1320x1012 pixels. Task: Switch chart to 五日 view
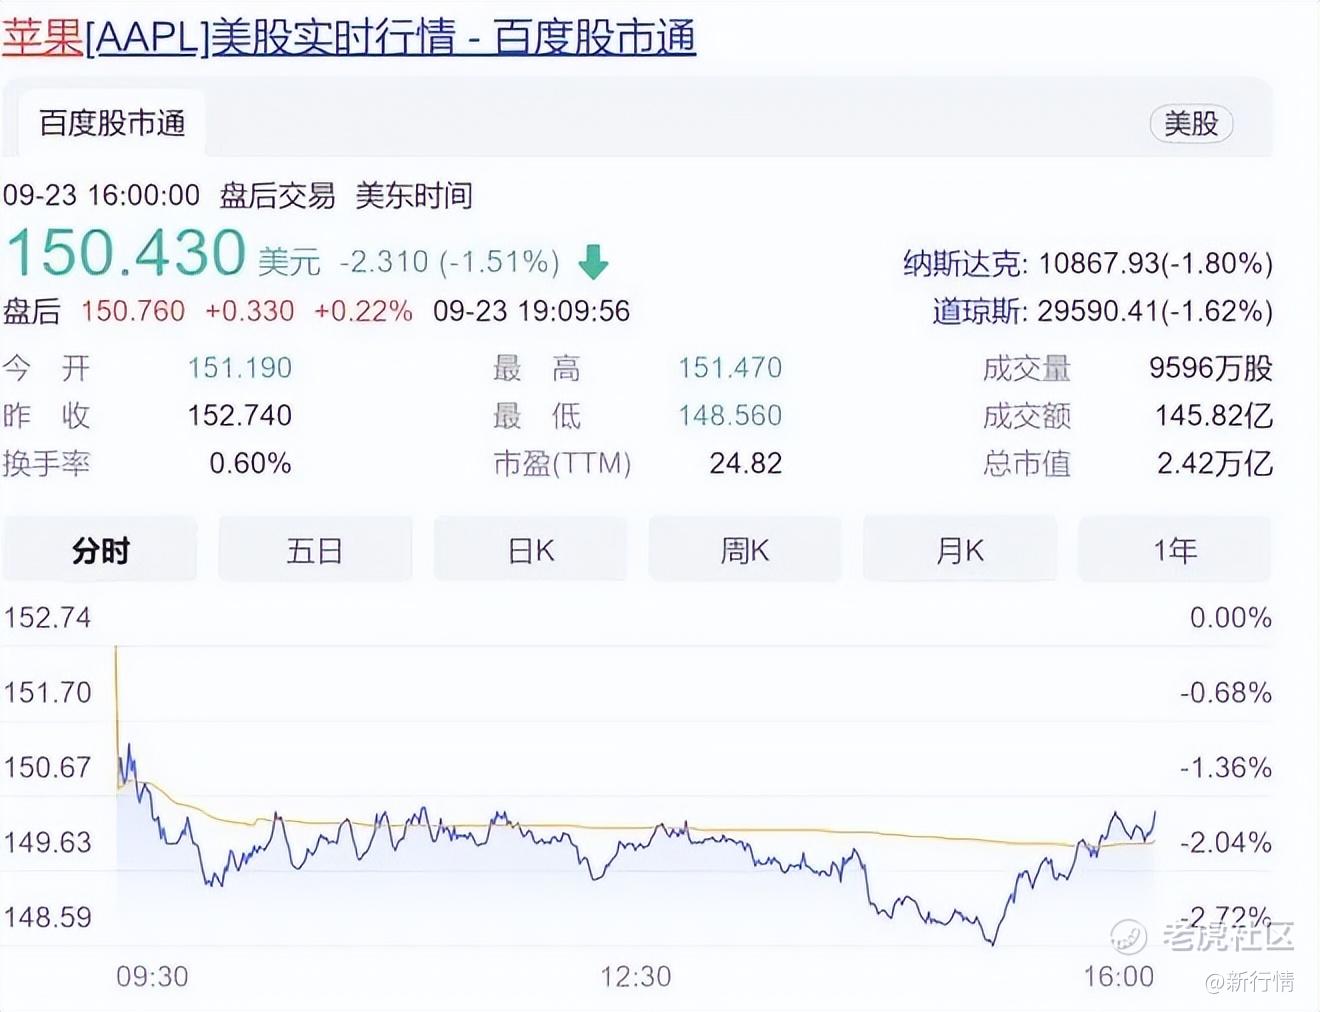tap(315, 550)
